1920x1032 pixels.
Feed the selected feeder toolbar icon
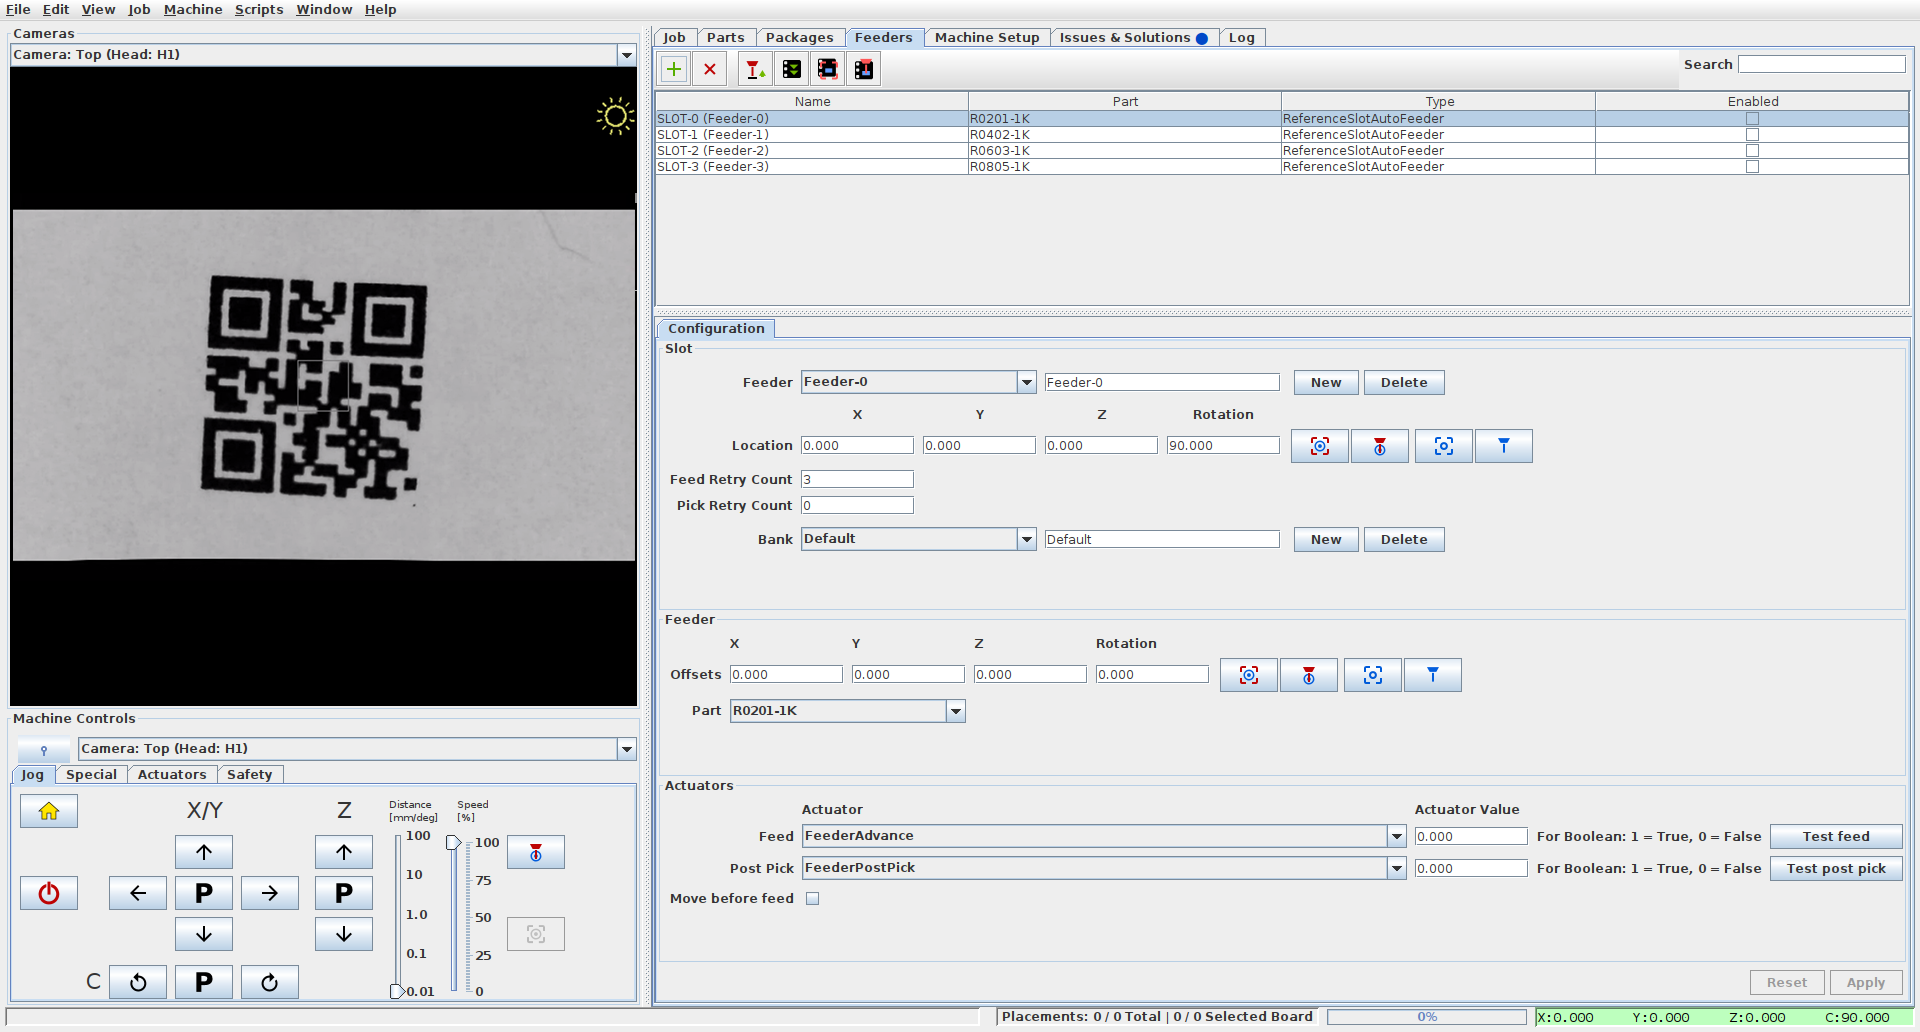(792, 69)
